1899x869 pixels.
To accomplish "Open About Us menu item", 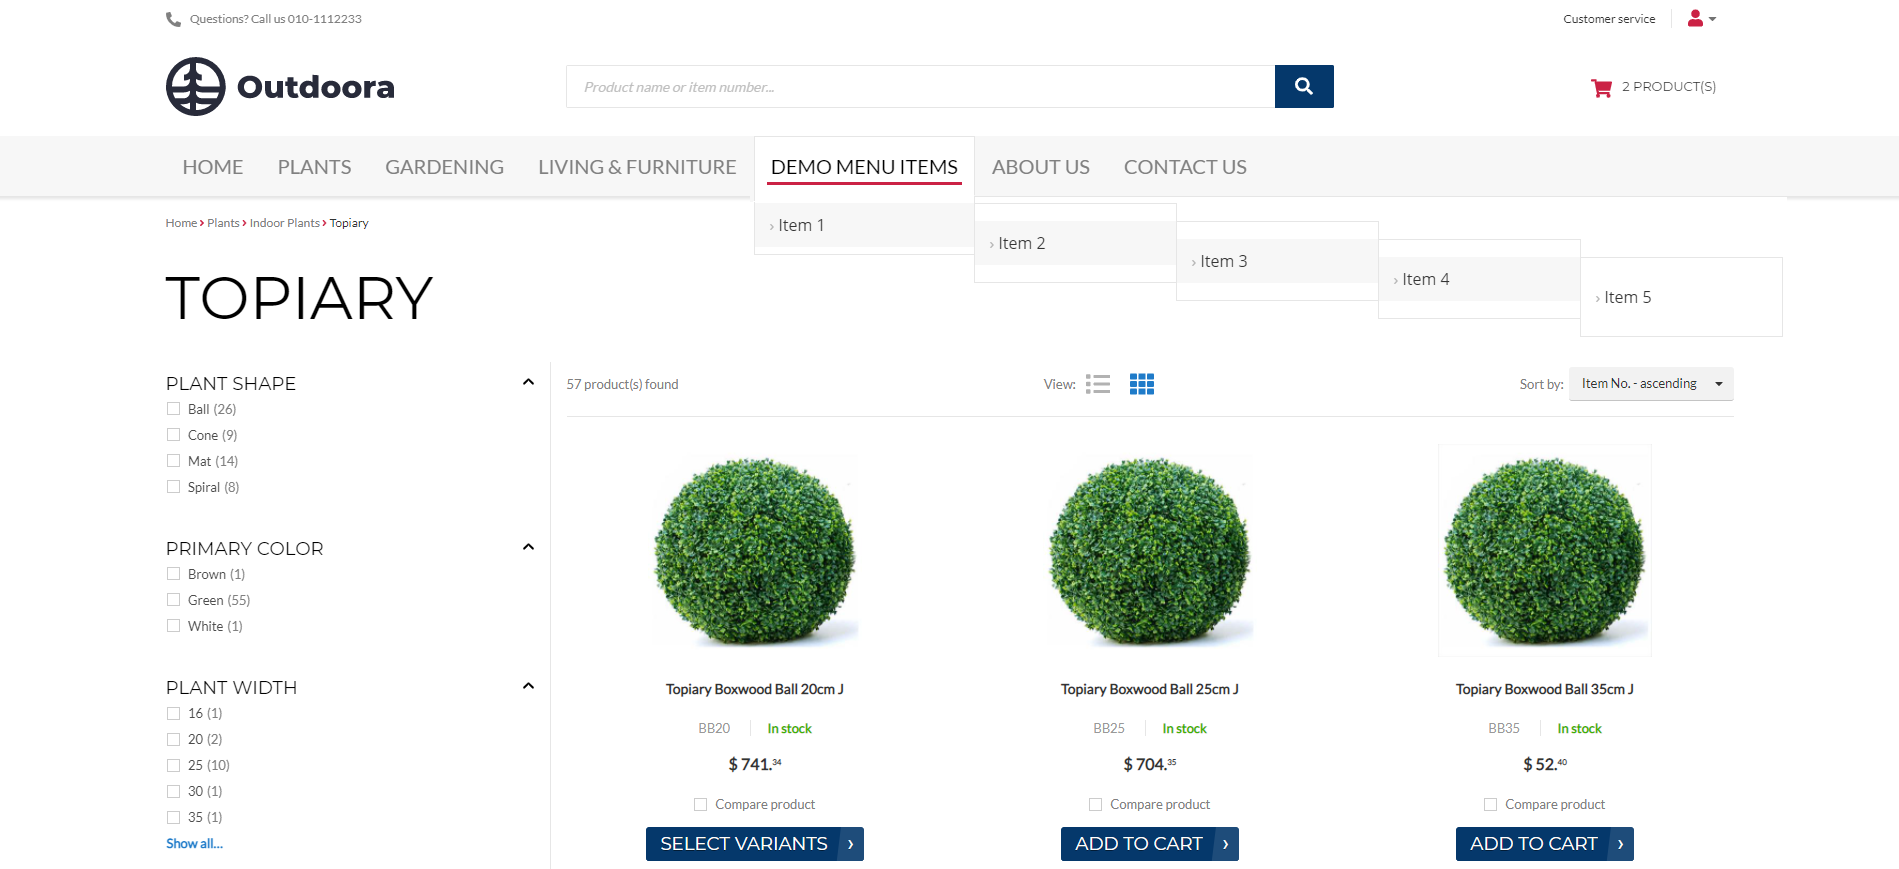I will (1041, 167).
